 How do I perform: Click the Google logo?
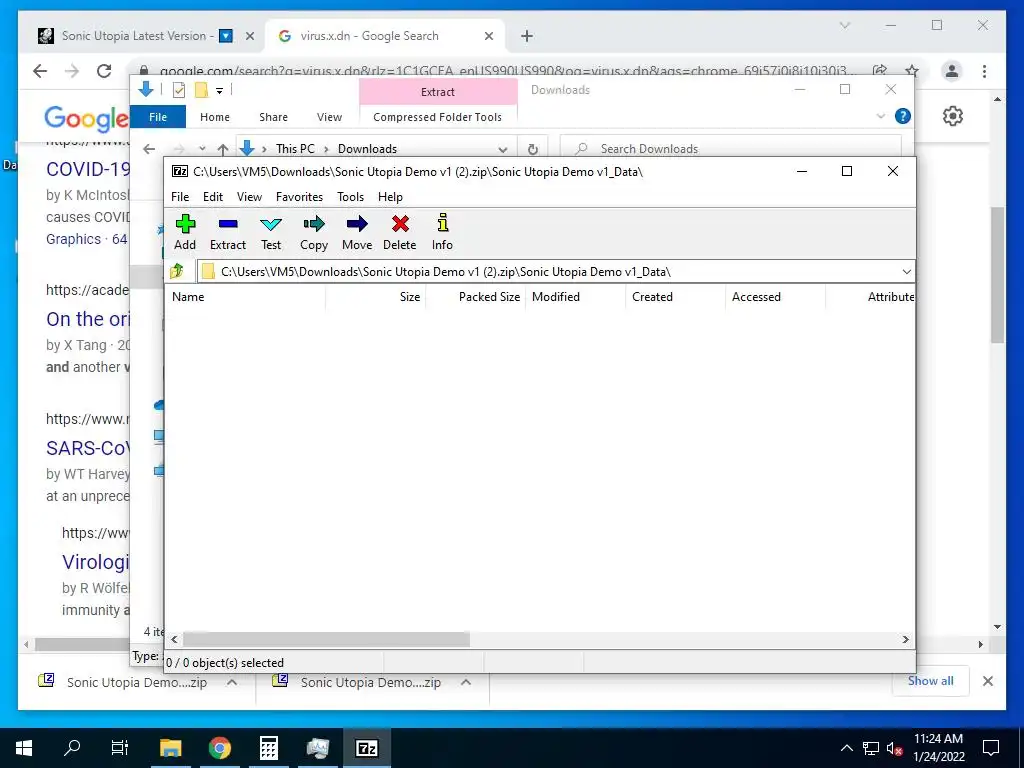tap(86, 119)
